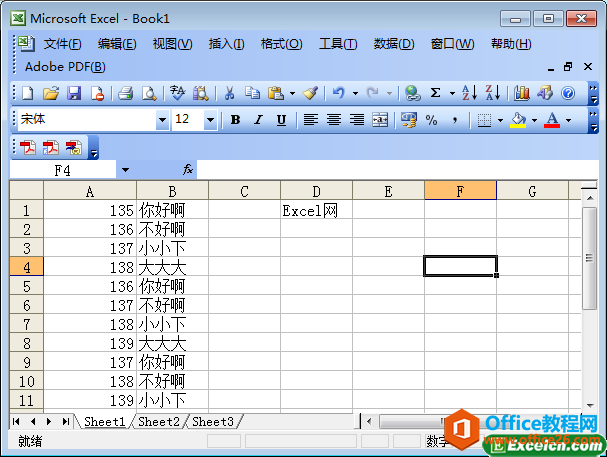
Task: Open the 编辑(E) menu
Action: 117,44
